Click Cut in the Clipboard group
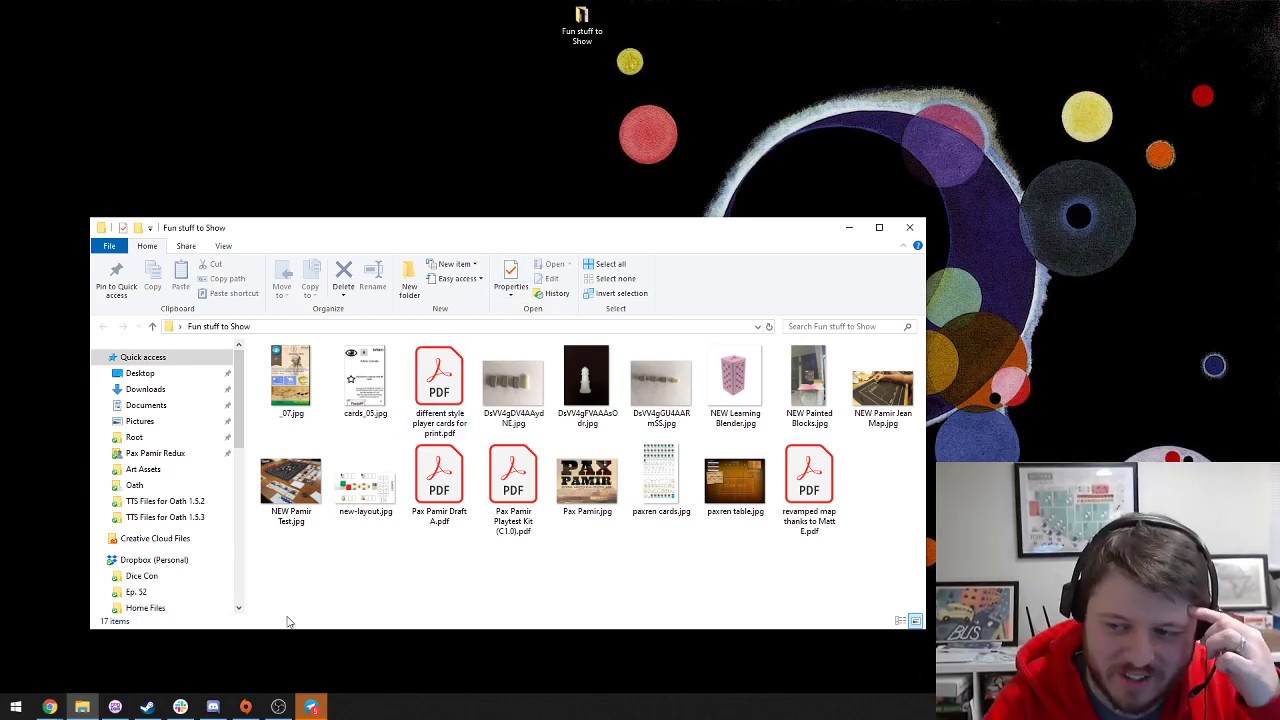Screen dimensions: 1280x720 (210, 264)
